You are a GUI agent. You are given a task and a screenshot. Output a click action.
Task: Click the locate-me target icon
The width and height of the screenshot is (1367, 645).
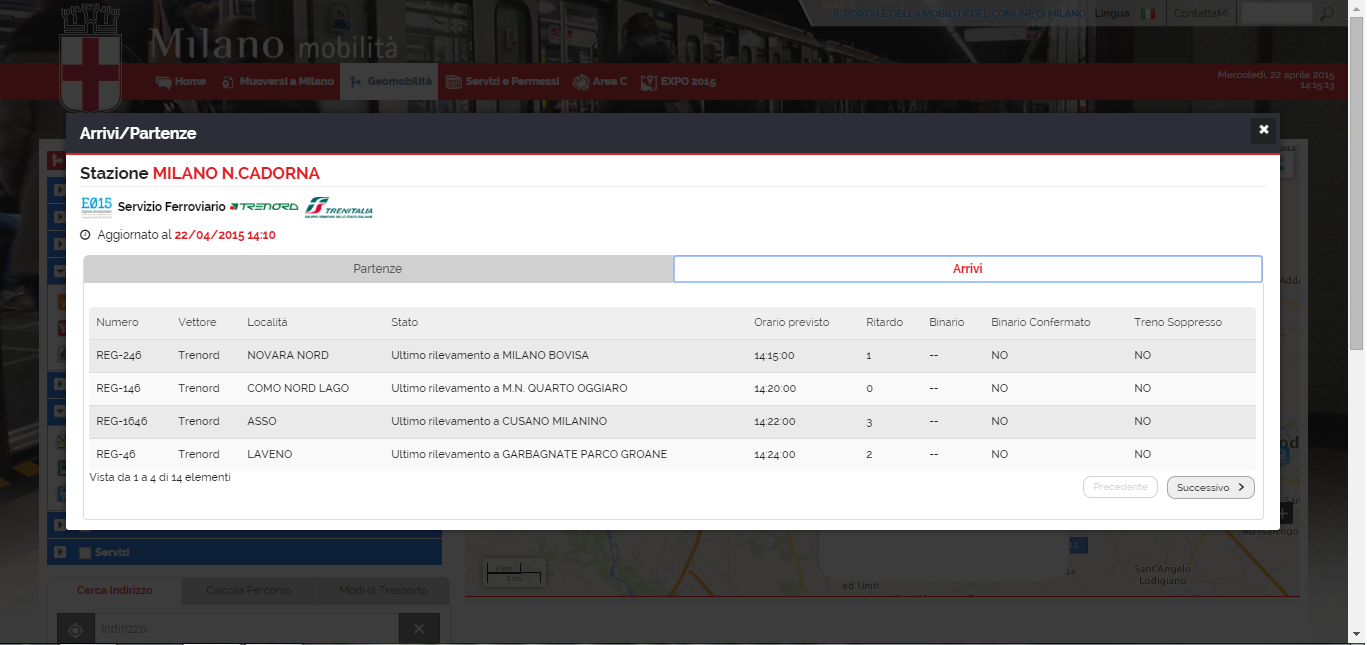pos(75,629)
